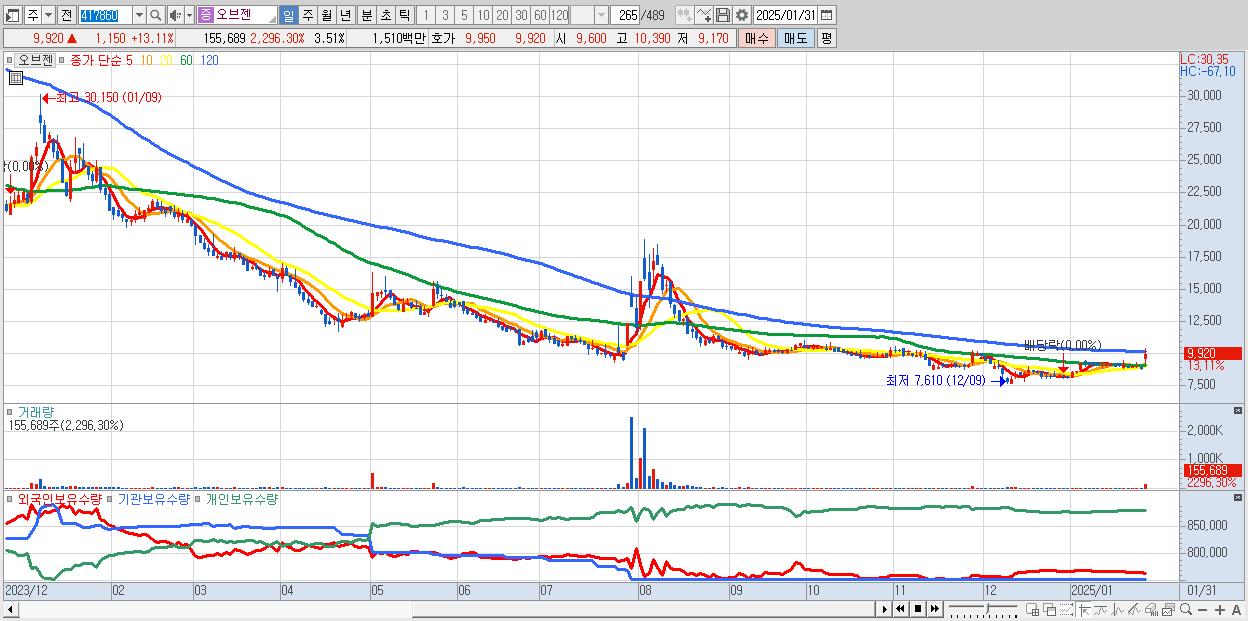The width and height of the screenshot is (1248, 621).
Task: Select interval preset 30
Action: tap(521, 16)
